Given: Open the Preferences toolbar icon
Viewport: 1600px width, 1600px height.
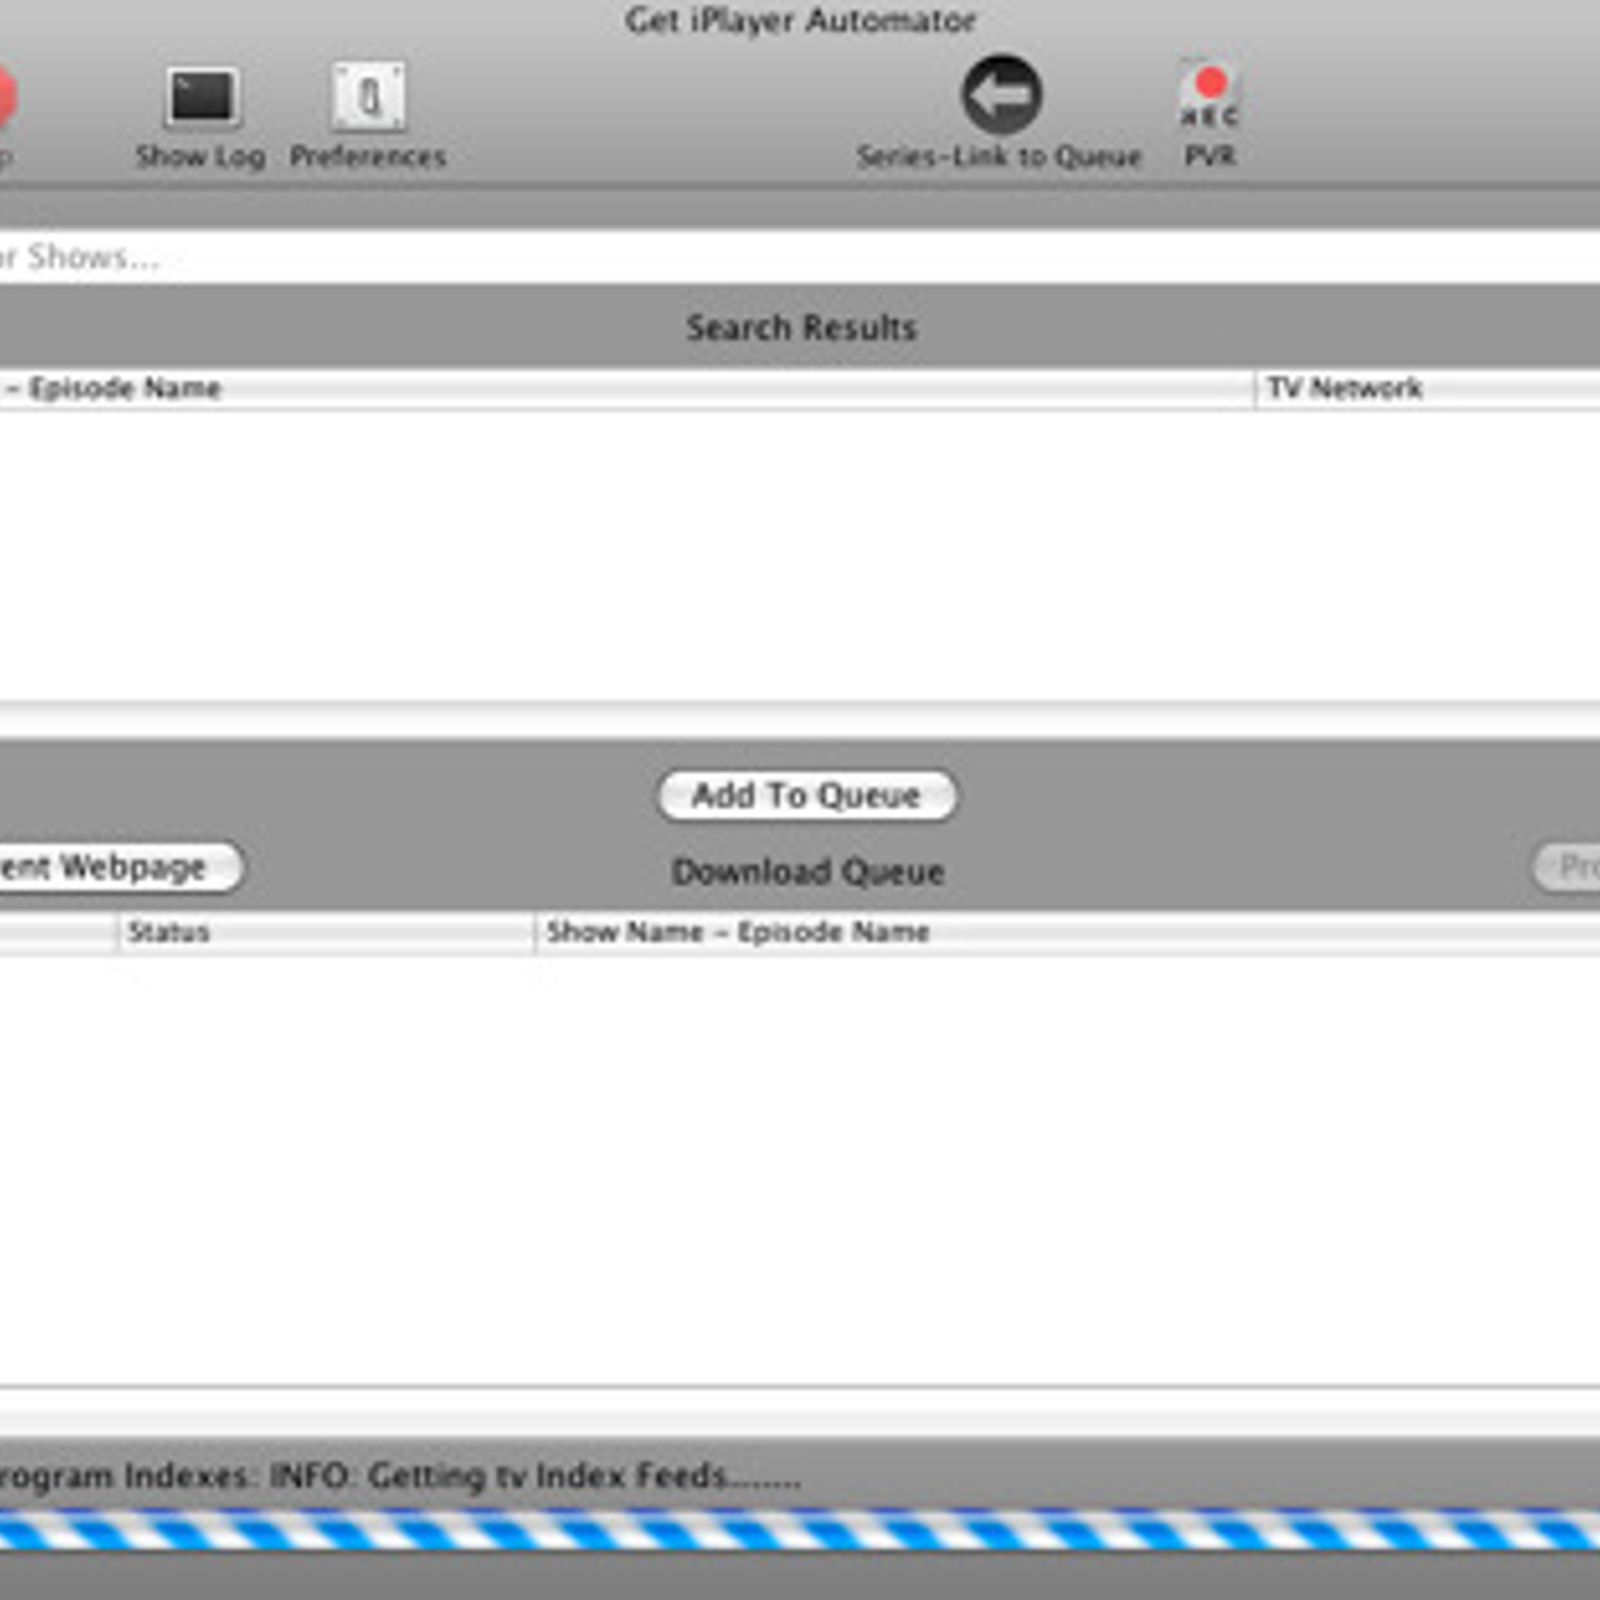Looking at the screenshot, I should pyautogui.click(x=369, y=97).
